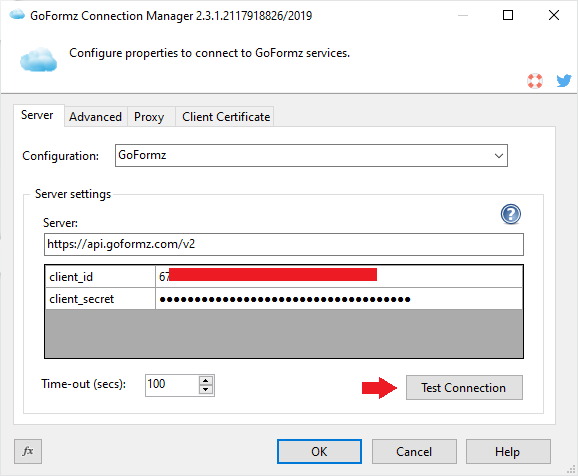Screen dimensions: 578x476
Task: Select the Client Certificate tab
Action: [226, 117]
